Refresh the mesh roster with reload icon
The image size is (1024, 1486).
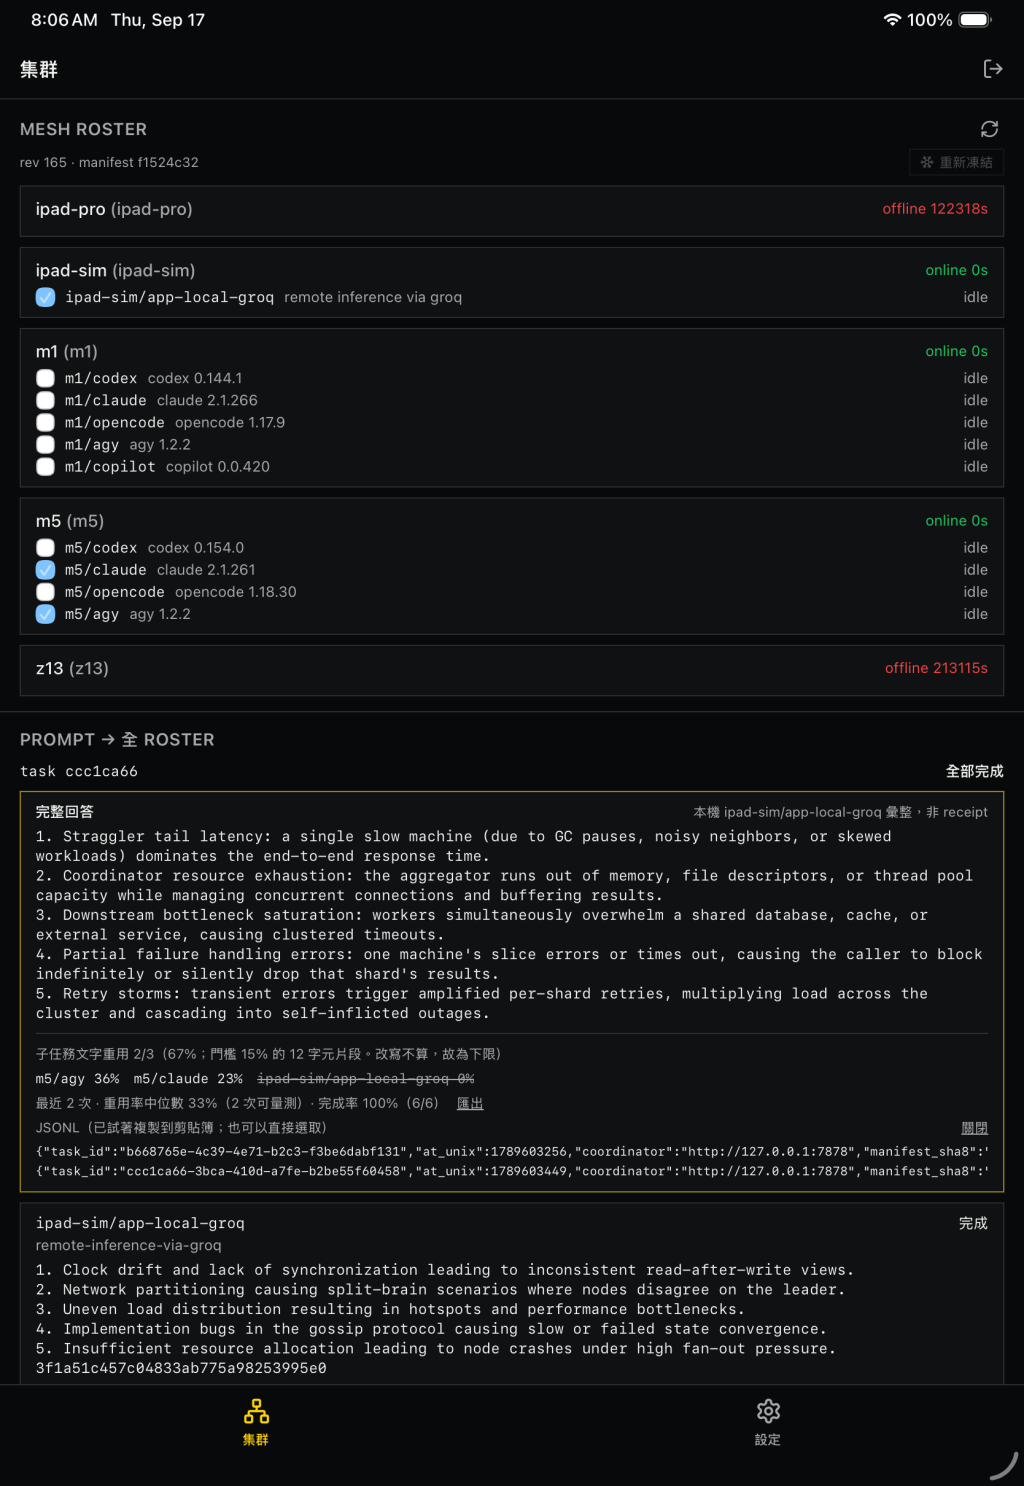(x=989, y=129)
